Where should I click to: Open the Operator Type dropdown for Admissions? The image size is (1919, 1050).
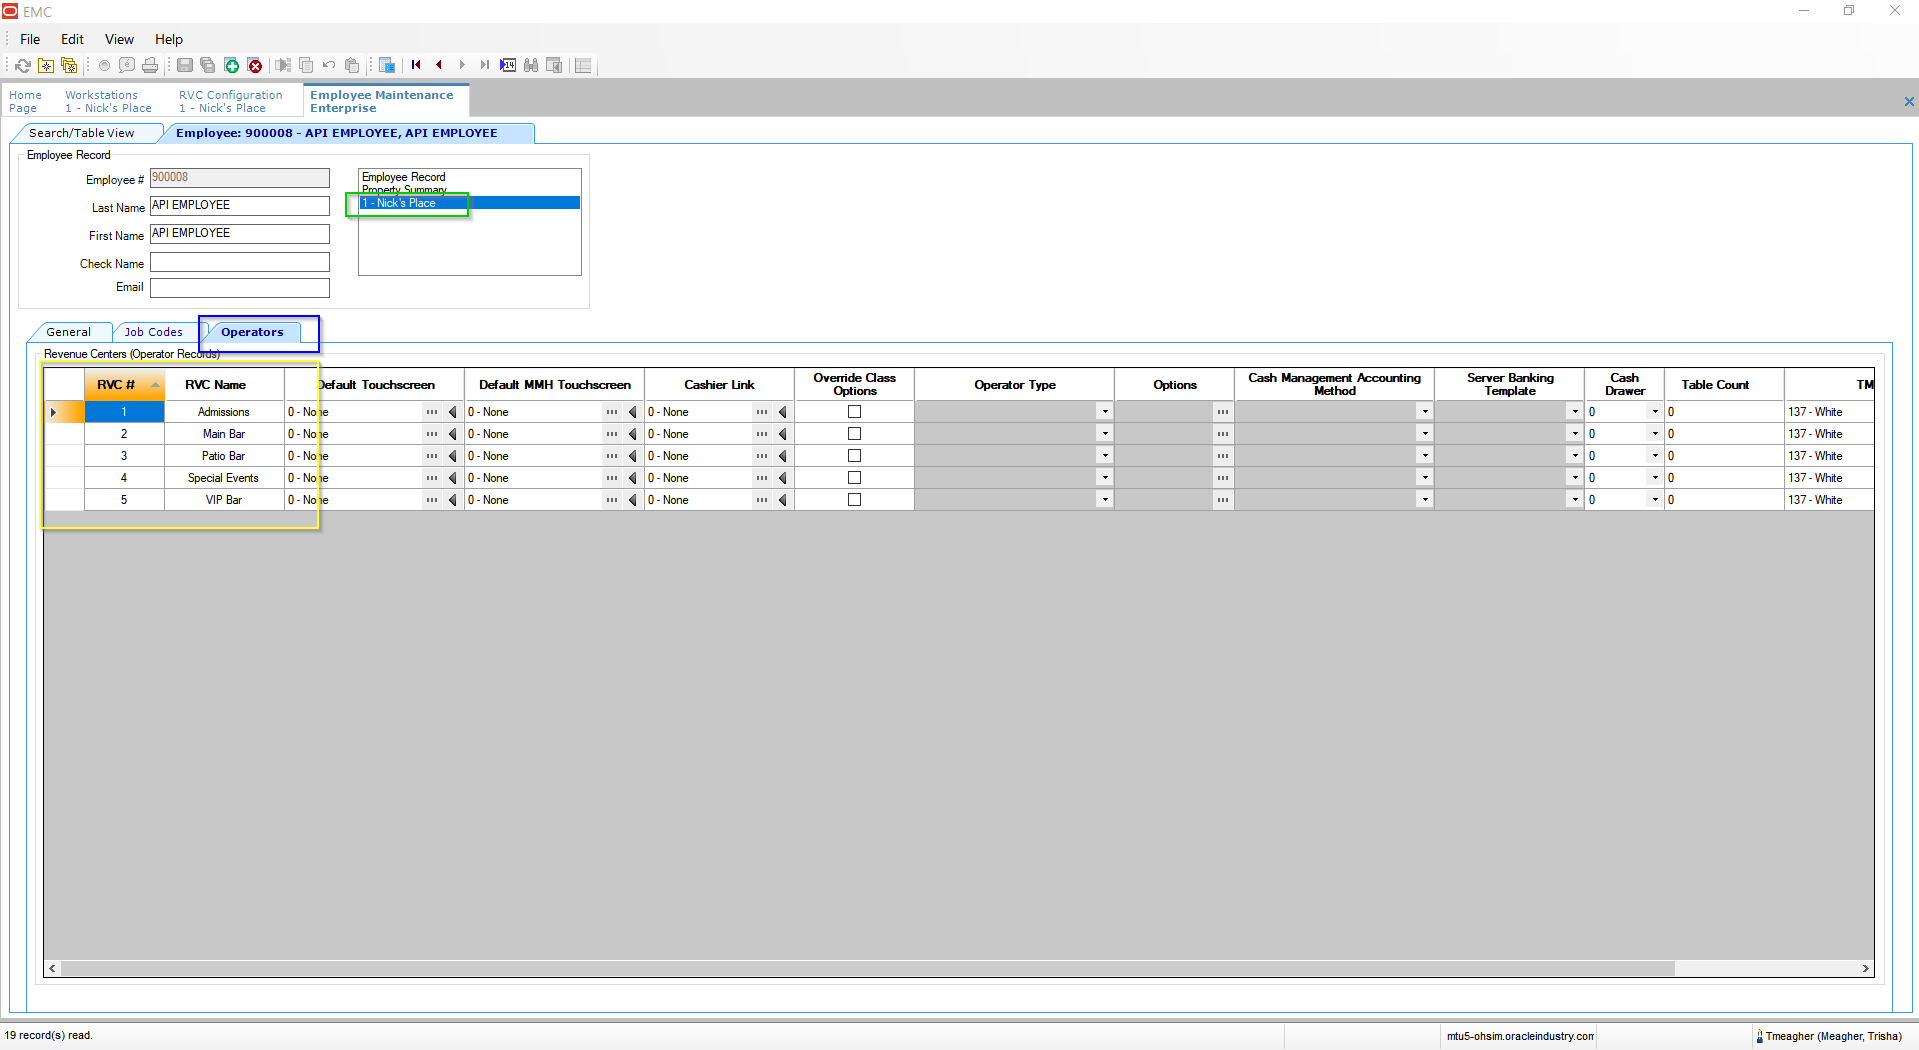[x=1103, y=411]
